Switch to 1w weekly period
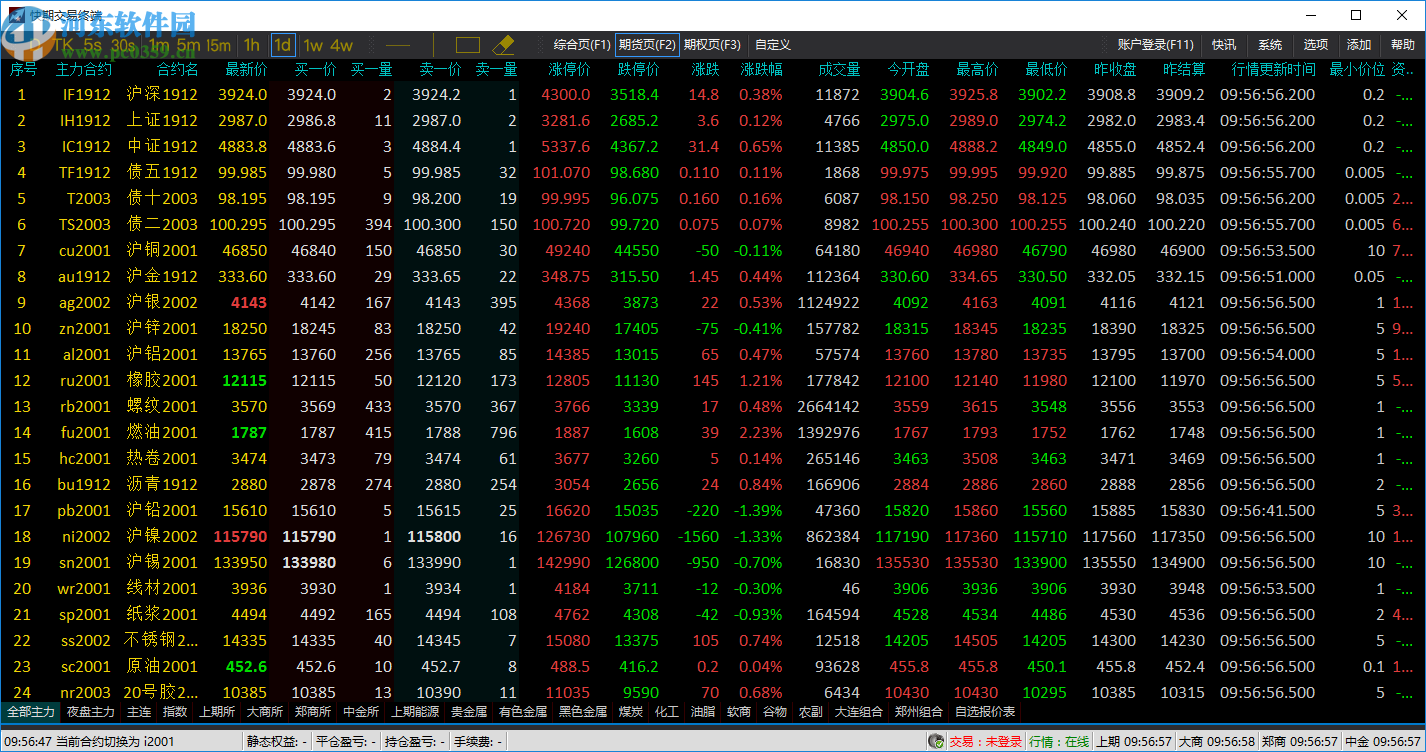Screen dimensions: 1426x752 click(x=313, y=45)
